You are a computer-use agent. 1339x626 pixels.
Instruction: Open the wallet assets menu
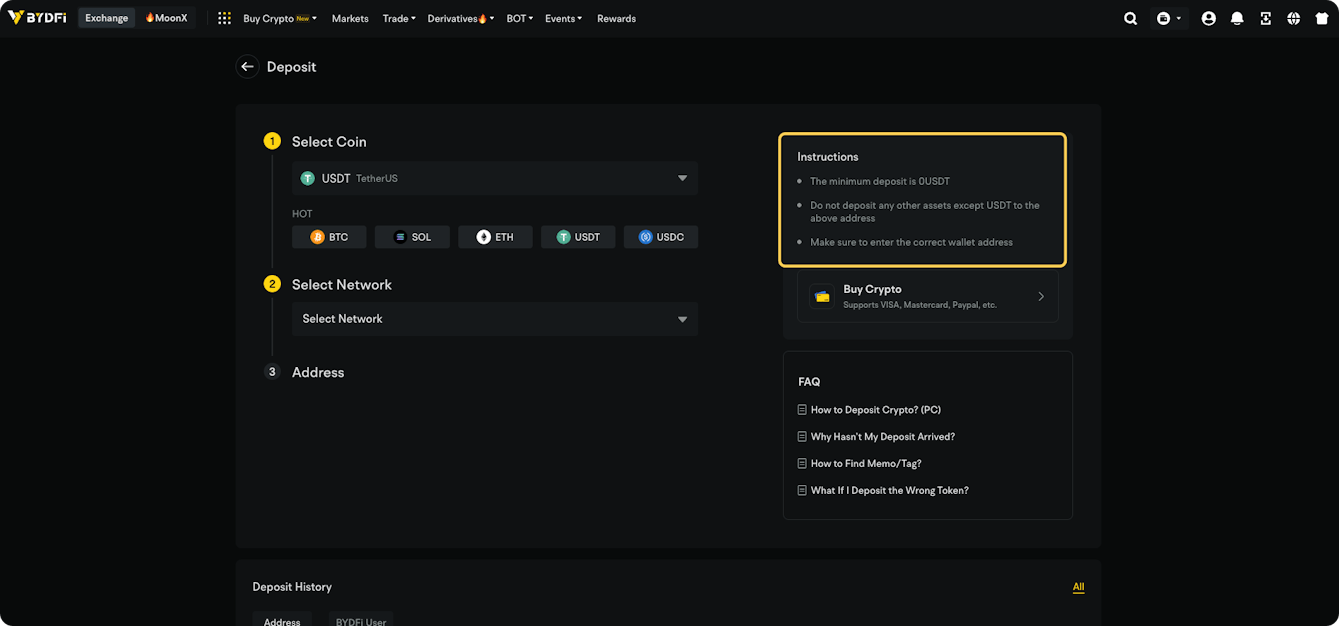[1168, 18]
